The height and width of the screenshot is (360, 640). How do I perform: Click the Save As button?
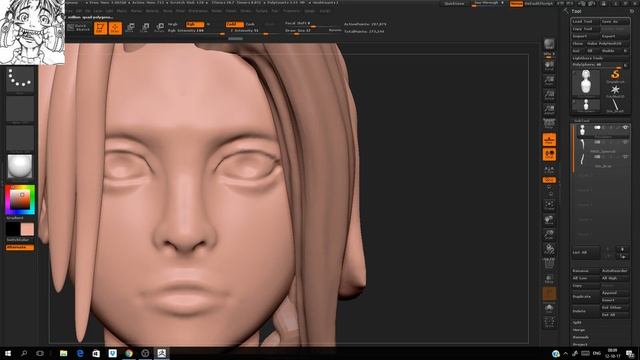click(614, 21)
